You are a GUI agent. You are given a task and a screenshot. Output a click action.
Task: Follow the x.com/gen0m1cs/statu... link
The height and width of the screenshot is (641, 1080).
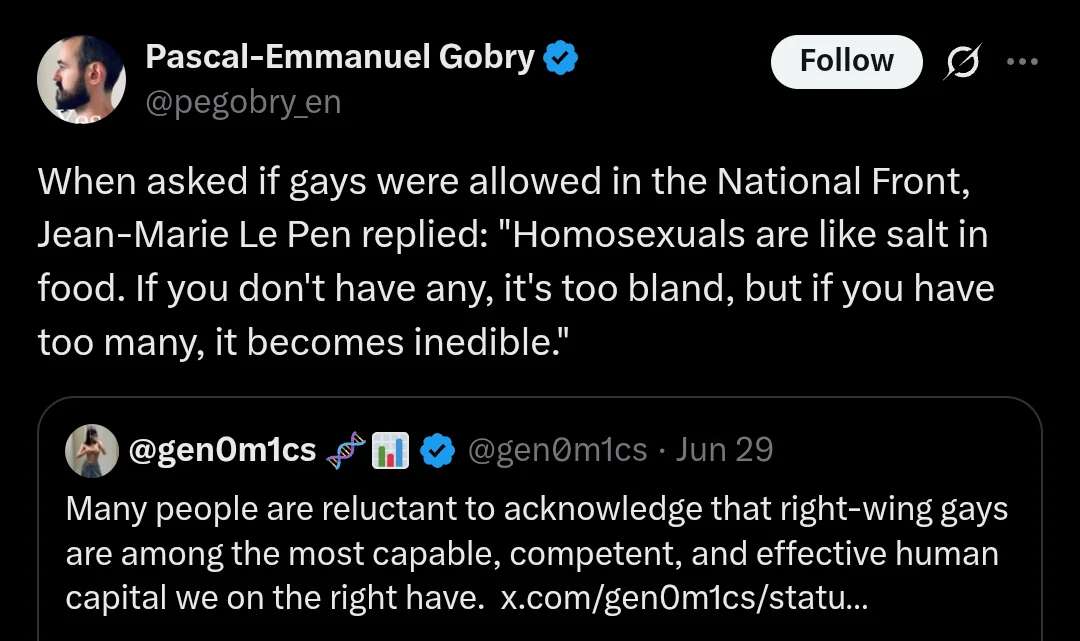pos(685,598)
